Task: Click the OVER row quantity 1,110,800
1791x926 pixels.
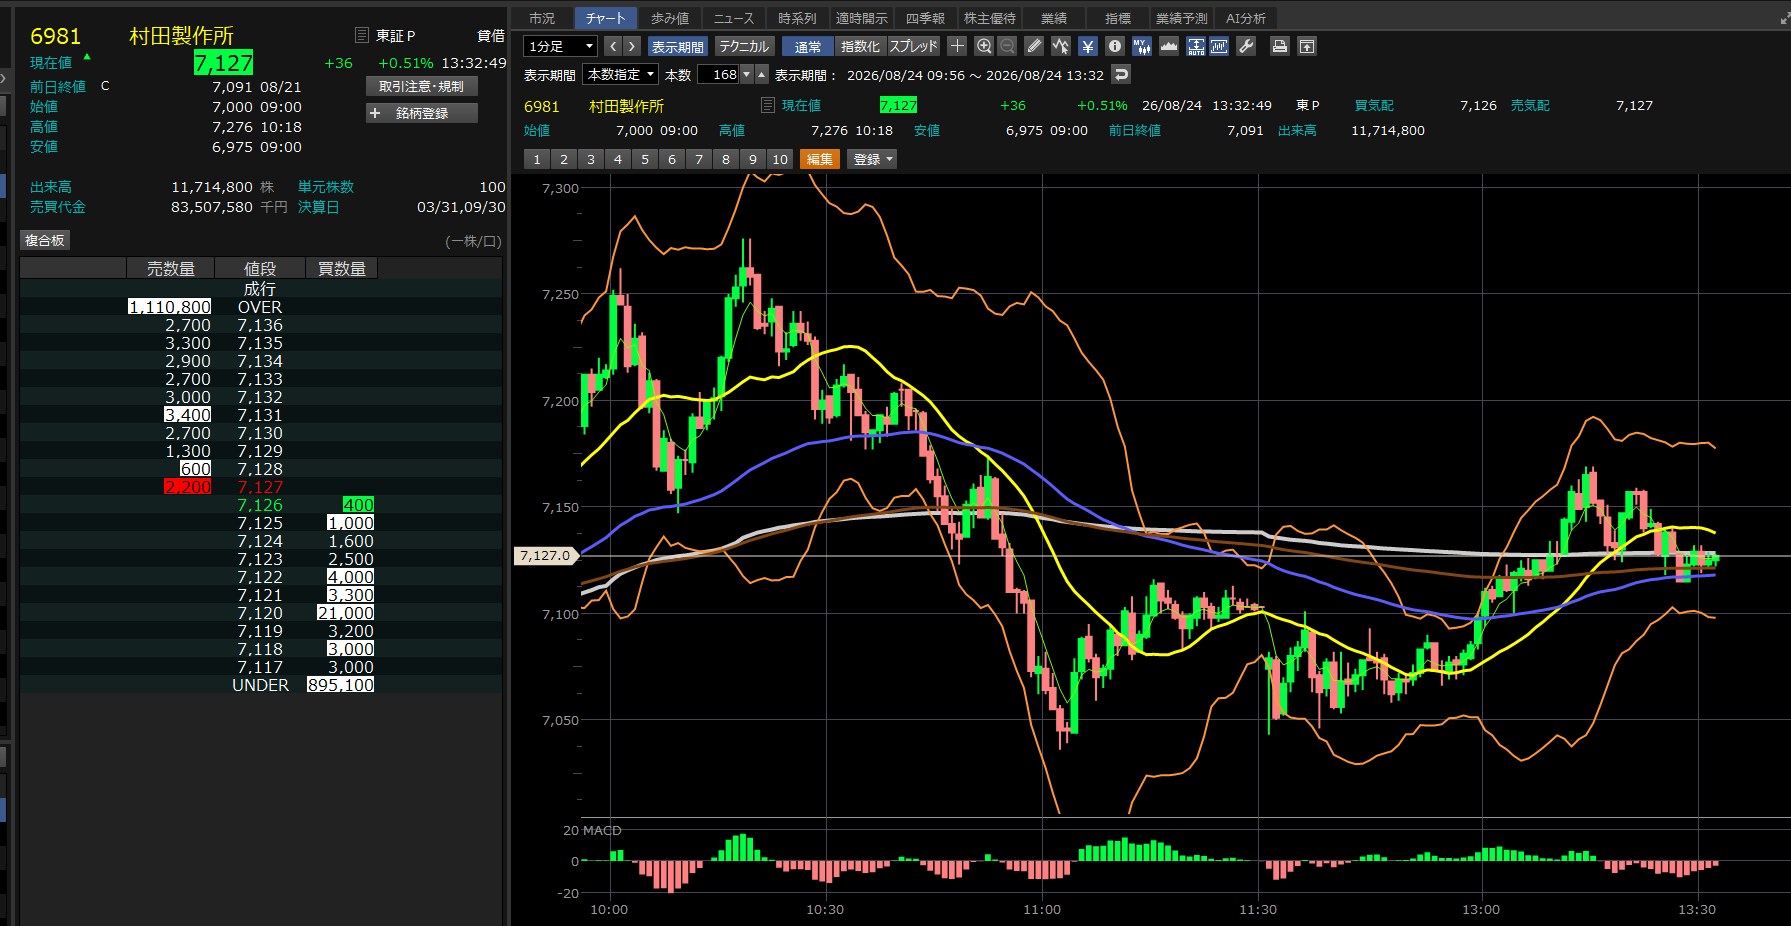Action: click(x=170, y=307)
